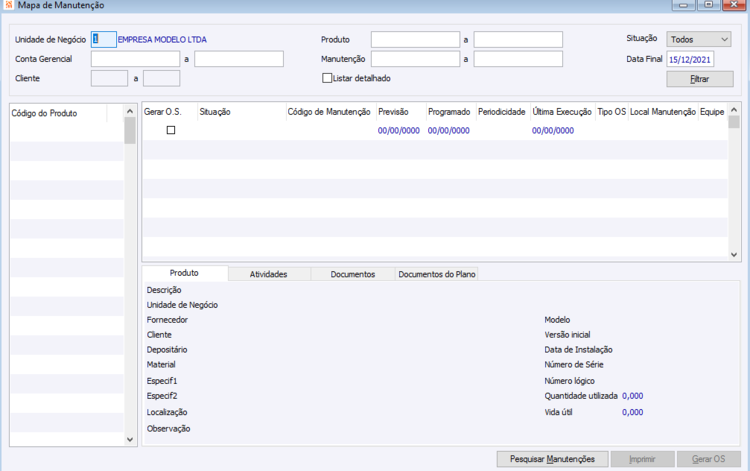
Task: Click the Programado column header
Action: click(x=451, y=112)
